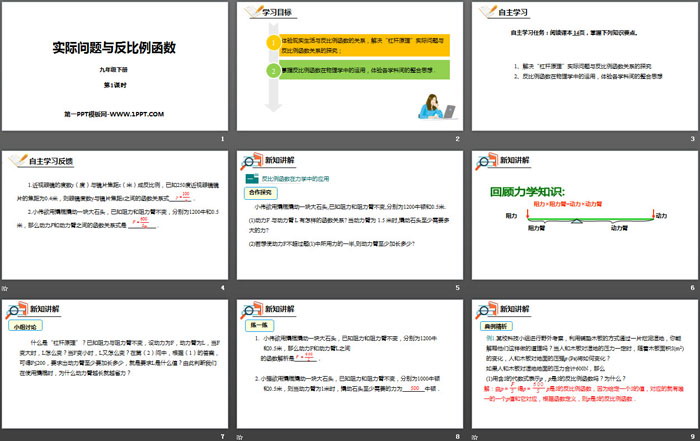Click the 小组讨论 green label on slide 7
Screen dimensions: 700x441
pyautogui.click(x=25, y=326)
